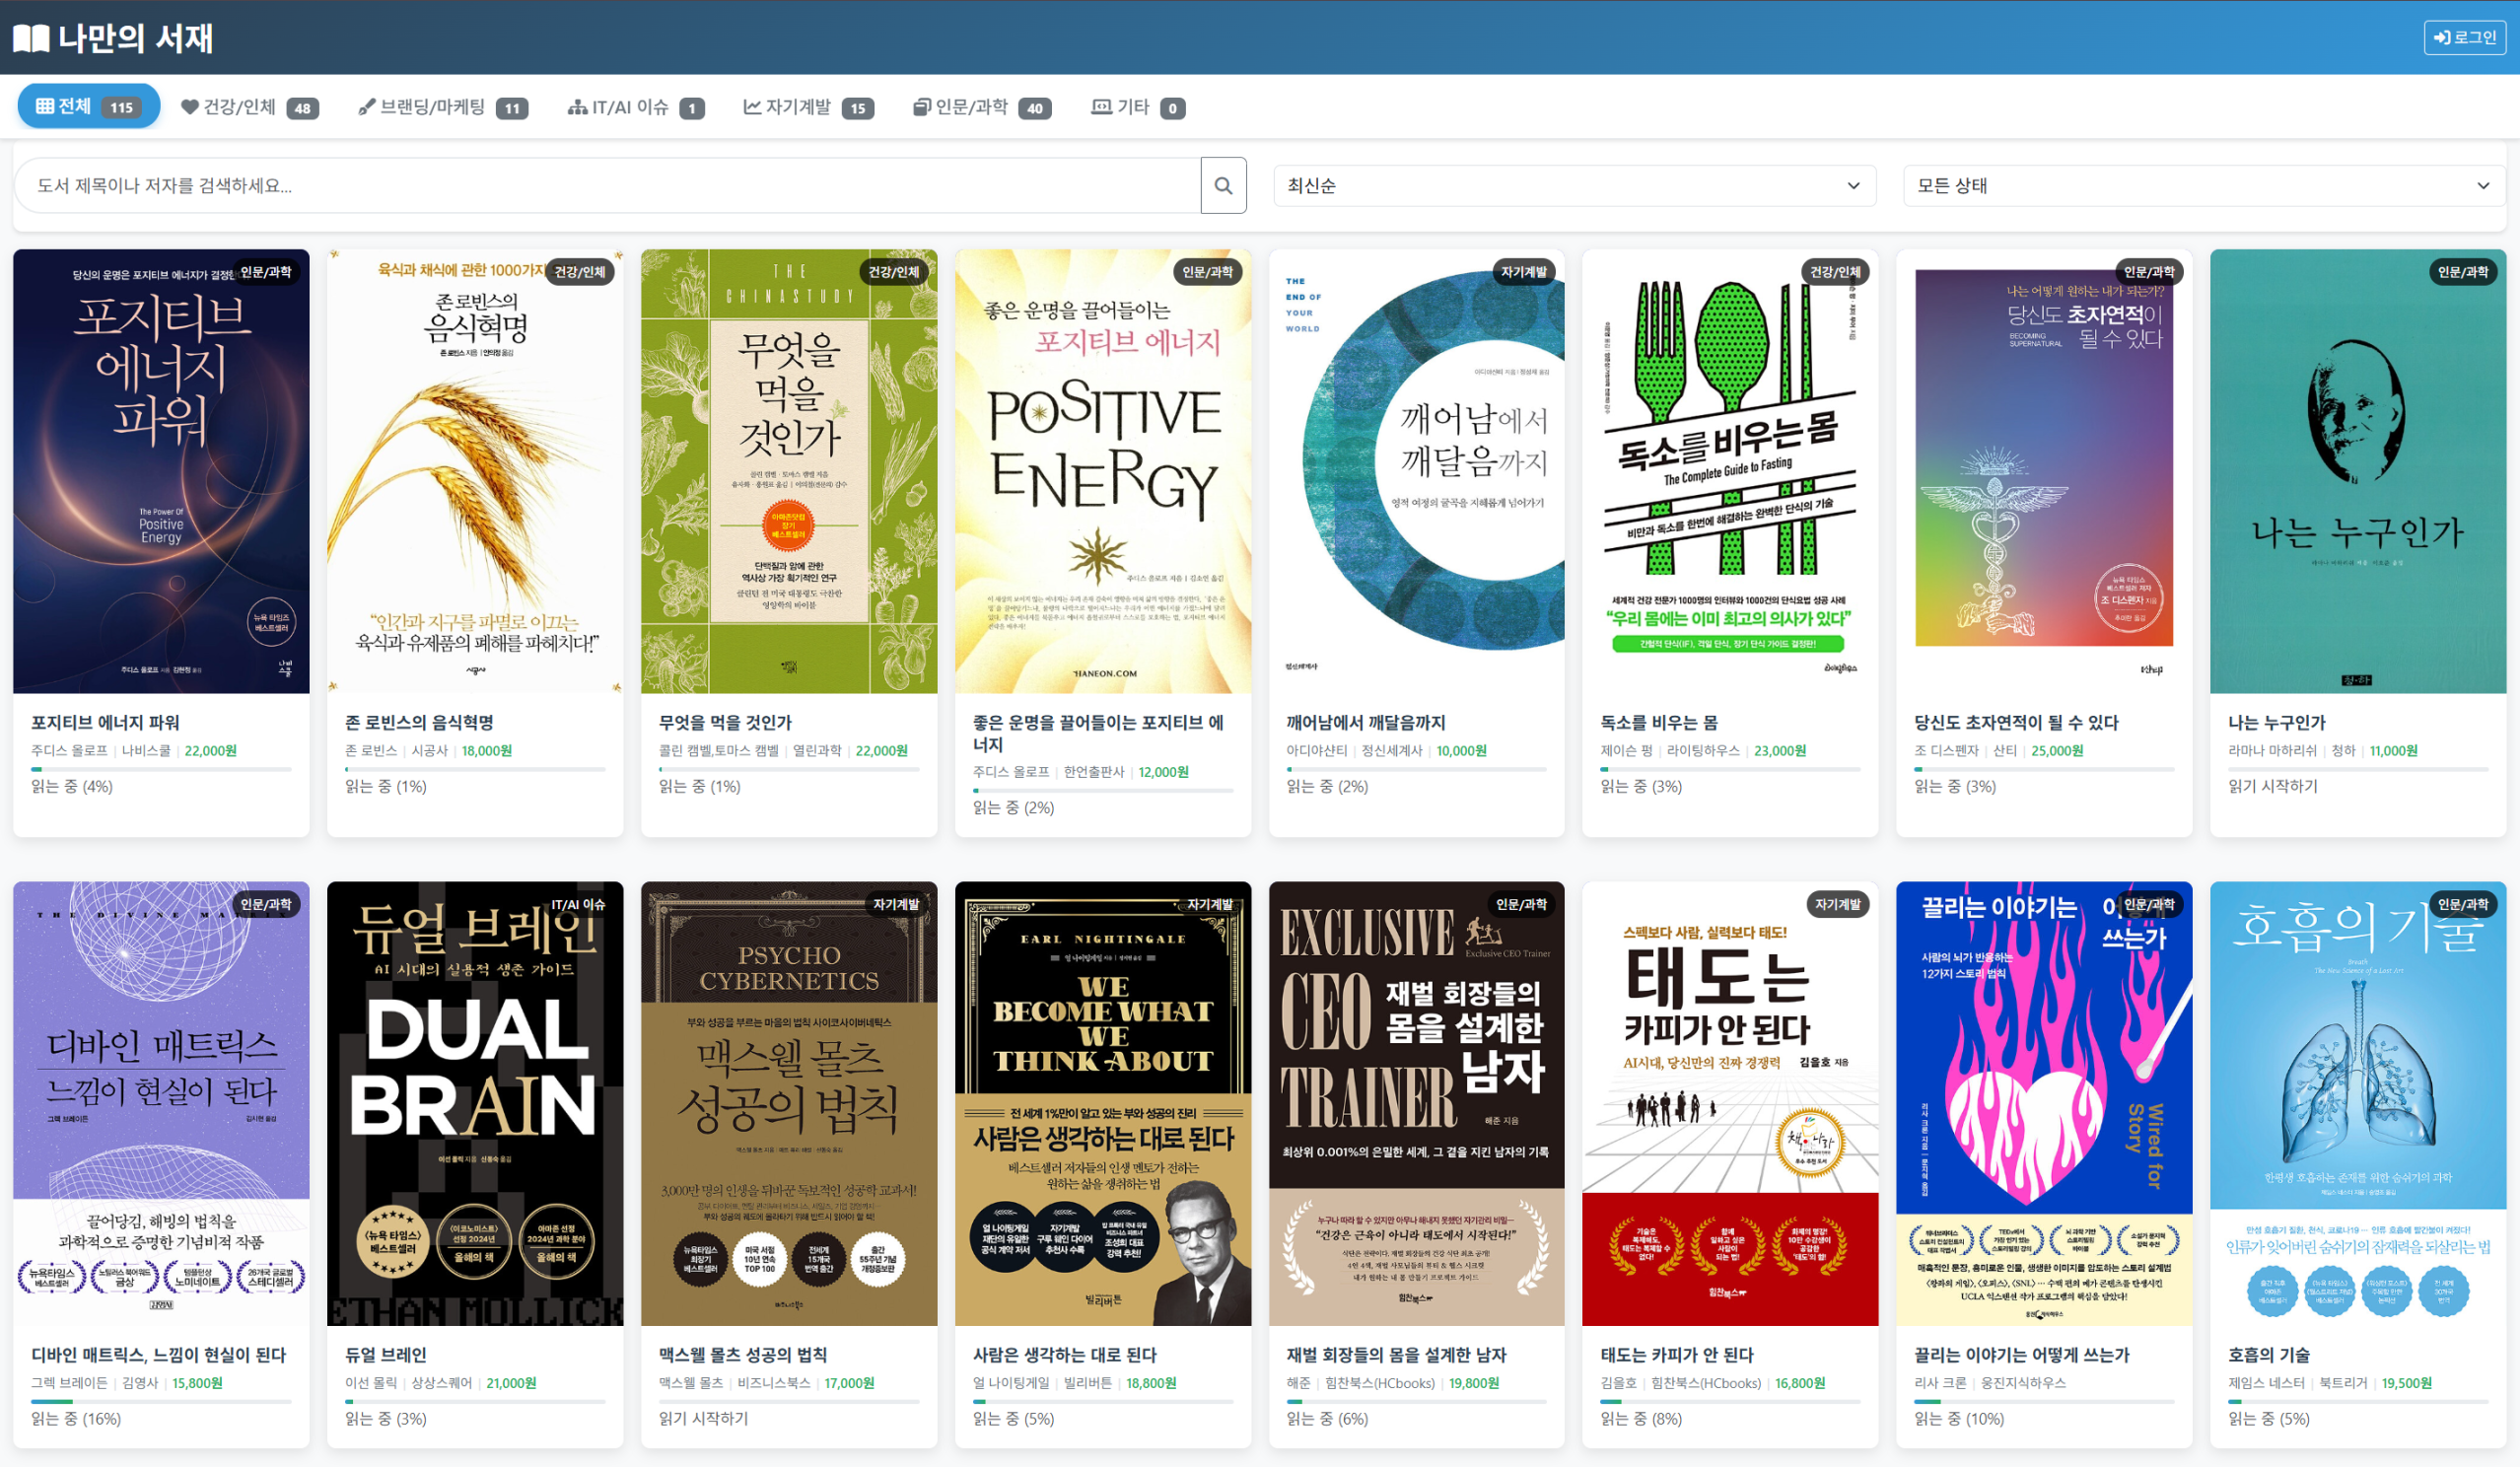The height and width of the screenshot is (1467, 2520).
Task: Click the 호흡의 기술 book cover
Action: pyautogui.click(x=2357, y=1103)
